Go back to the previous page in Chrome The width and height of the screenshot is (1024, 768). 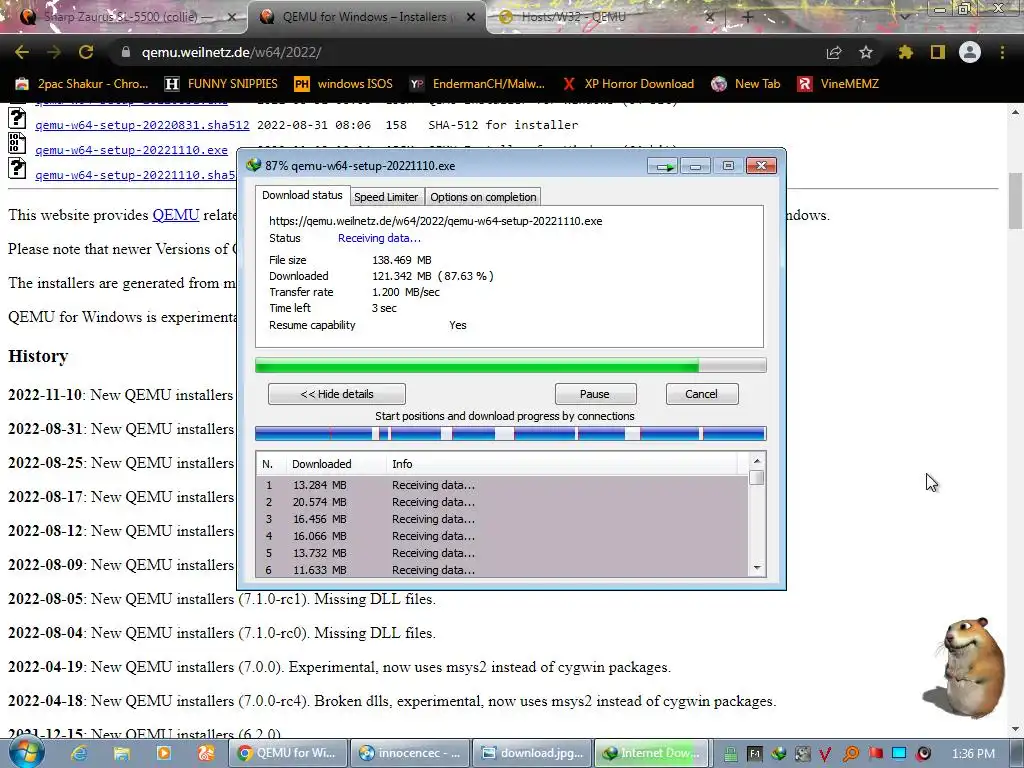[22, 53]
